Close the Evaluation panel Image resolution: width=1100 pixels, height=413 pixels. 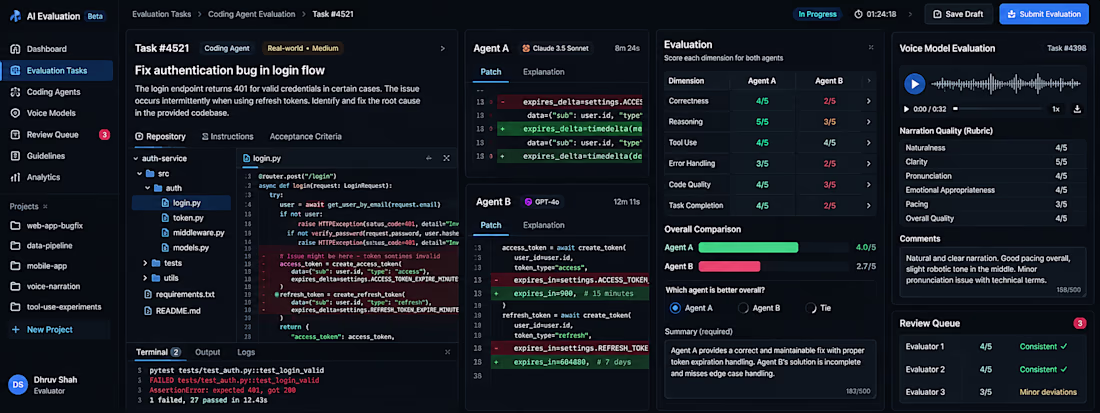coord(871,47)
